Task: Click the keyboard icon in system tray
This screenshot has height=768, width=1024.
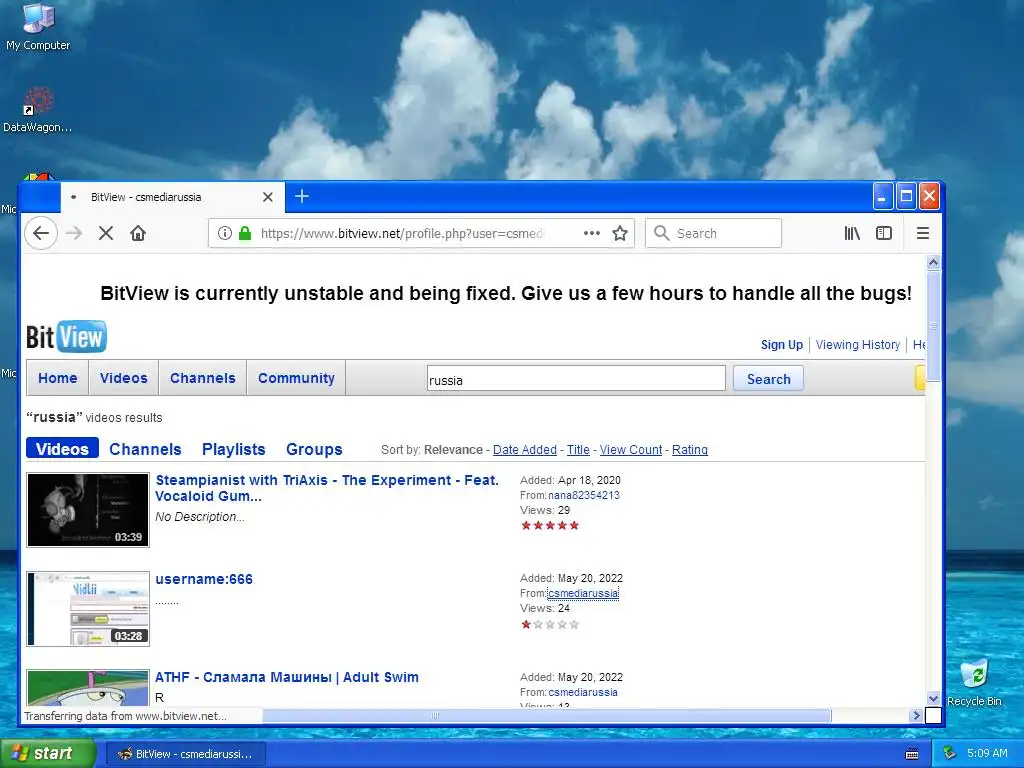Action: pos(912,754)
